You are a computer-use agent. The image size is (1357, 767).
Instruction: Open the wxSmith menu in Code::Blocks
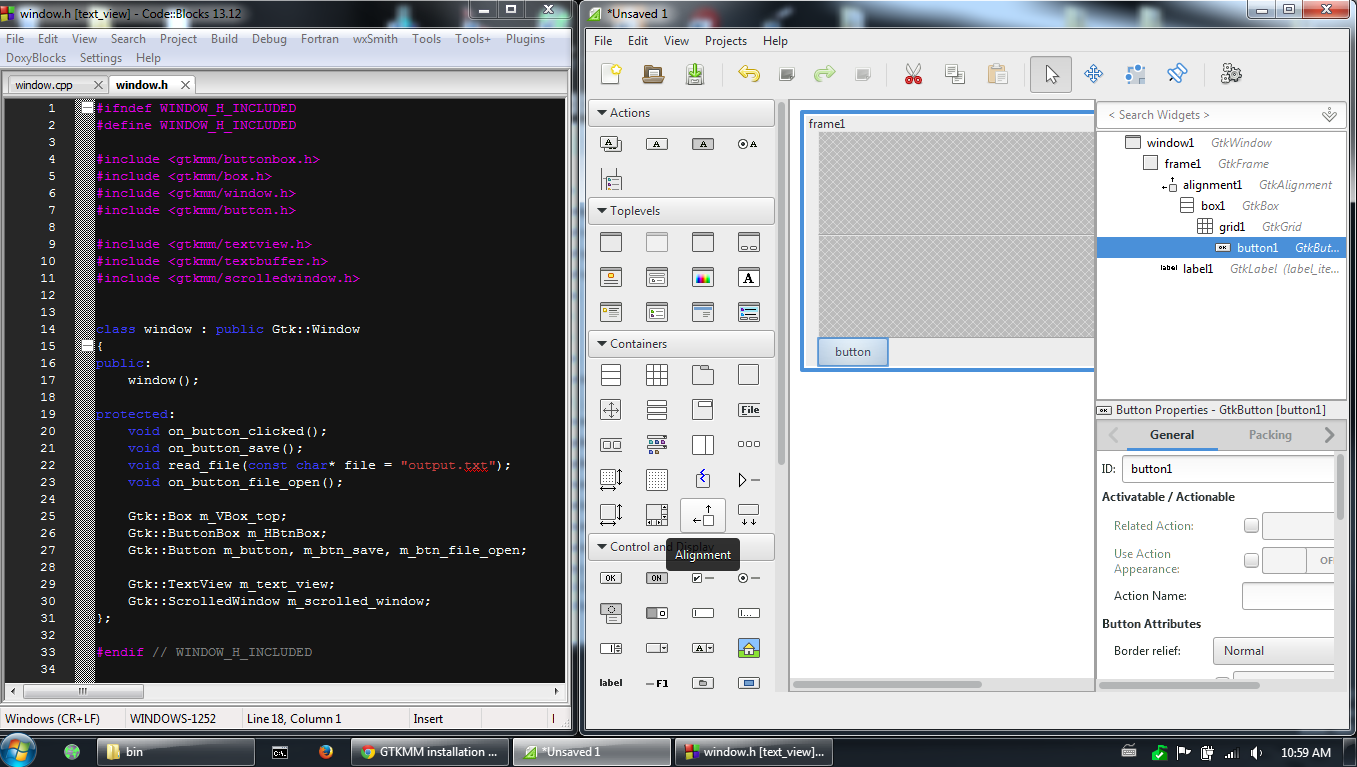(375, 39)
